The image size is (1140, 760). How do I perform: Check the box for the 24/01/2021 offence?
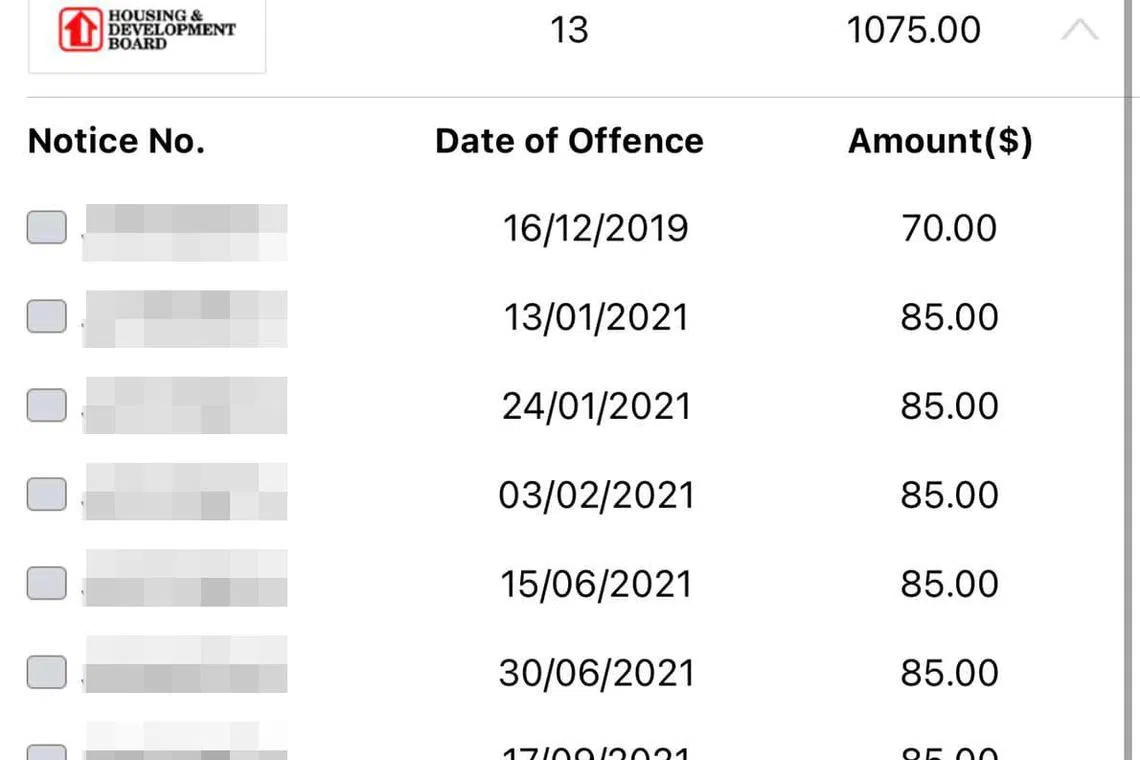46,405
